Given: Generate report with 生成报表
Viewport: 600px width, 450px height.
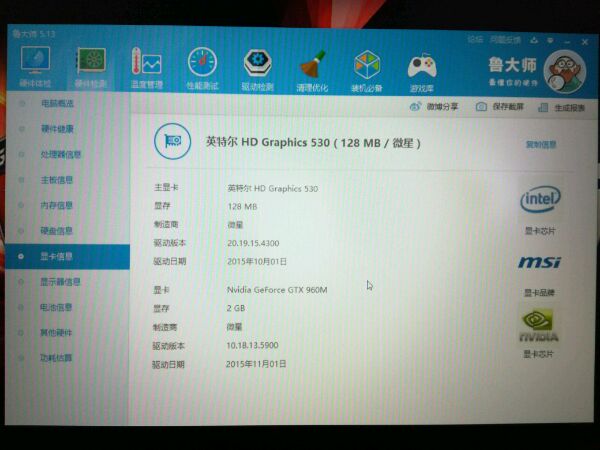Looking at the screenshot, I should click(x=561, y=108).
